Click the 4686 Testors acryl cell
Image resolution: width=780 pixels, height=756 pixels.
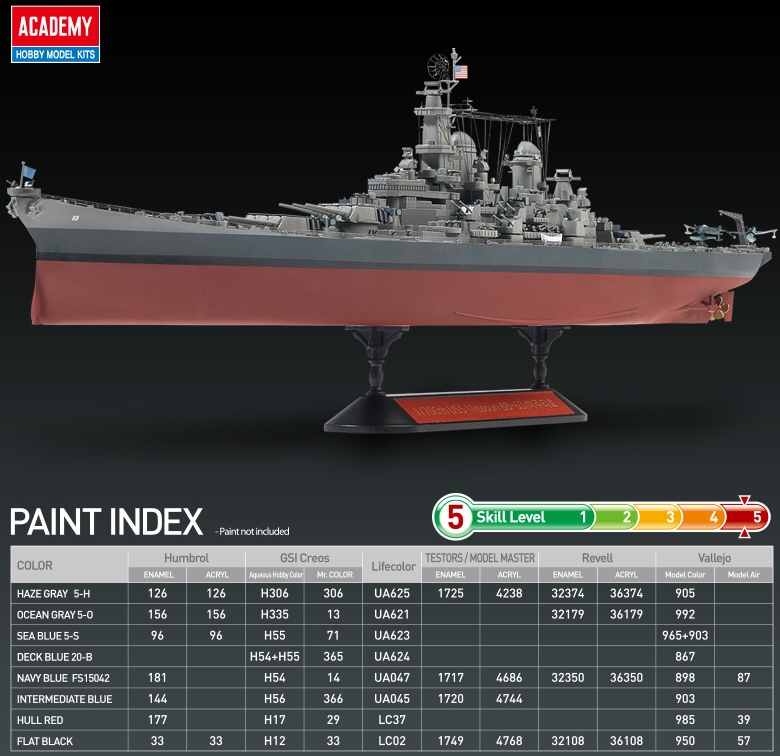(x=509, y=677)
